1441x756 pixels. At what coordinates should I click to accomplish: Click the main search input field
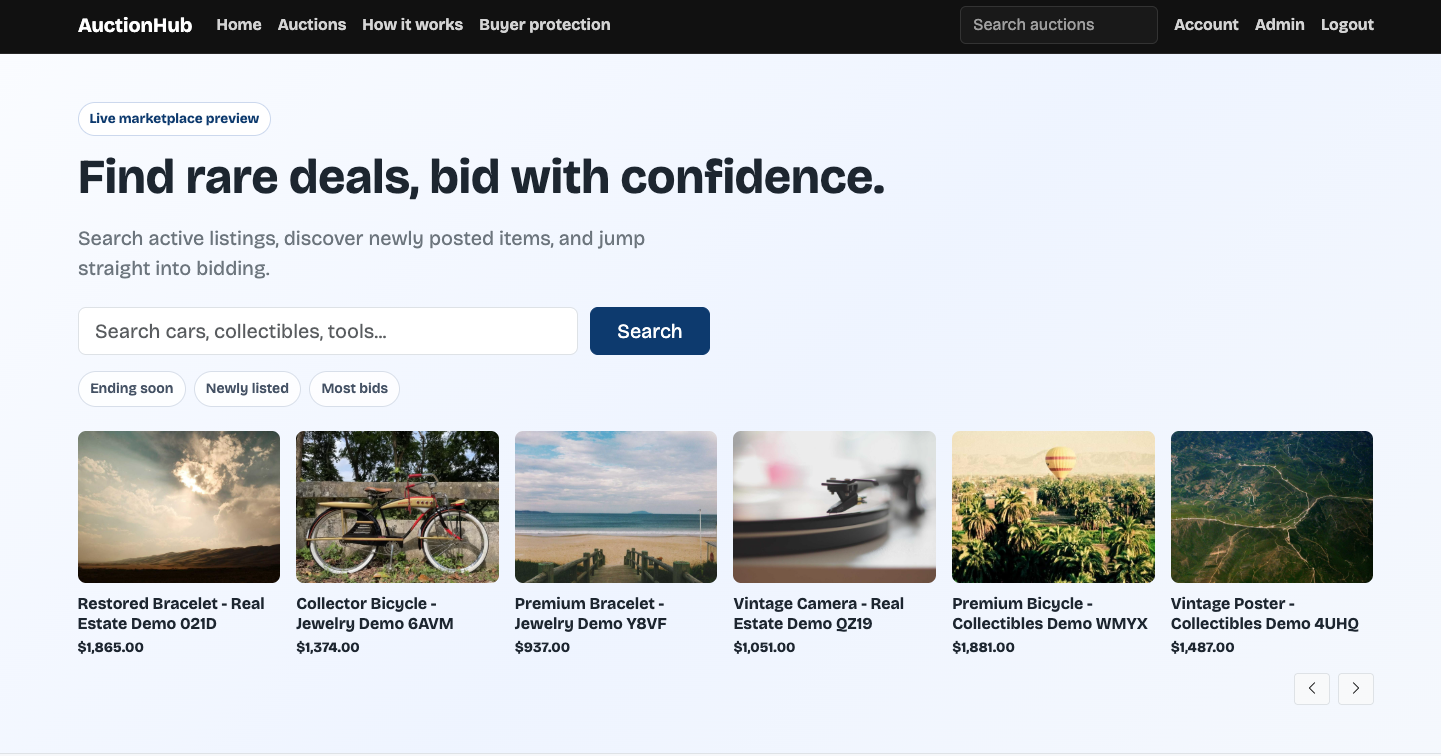[328, 331]
